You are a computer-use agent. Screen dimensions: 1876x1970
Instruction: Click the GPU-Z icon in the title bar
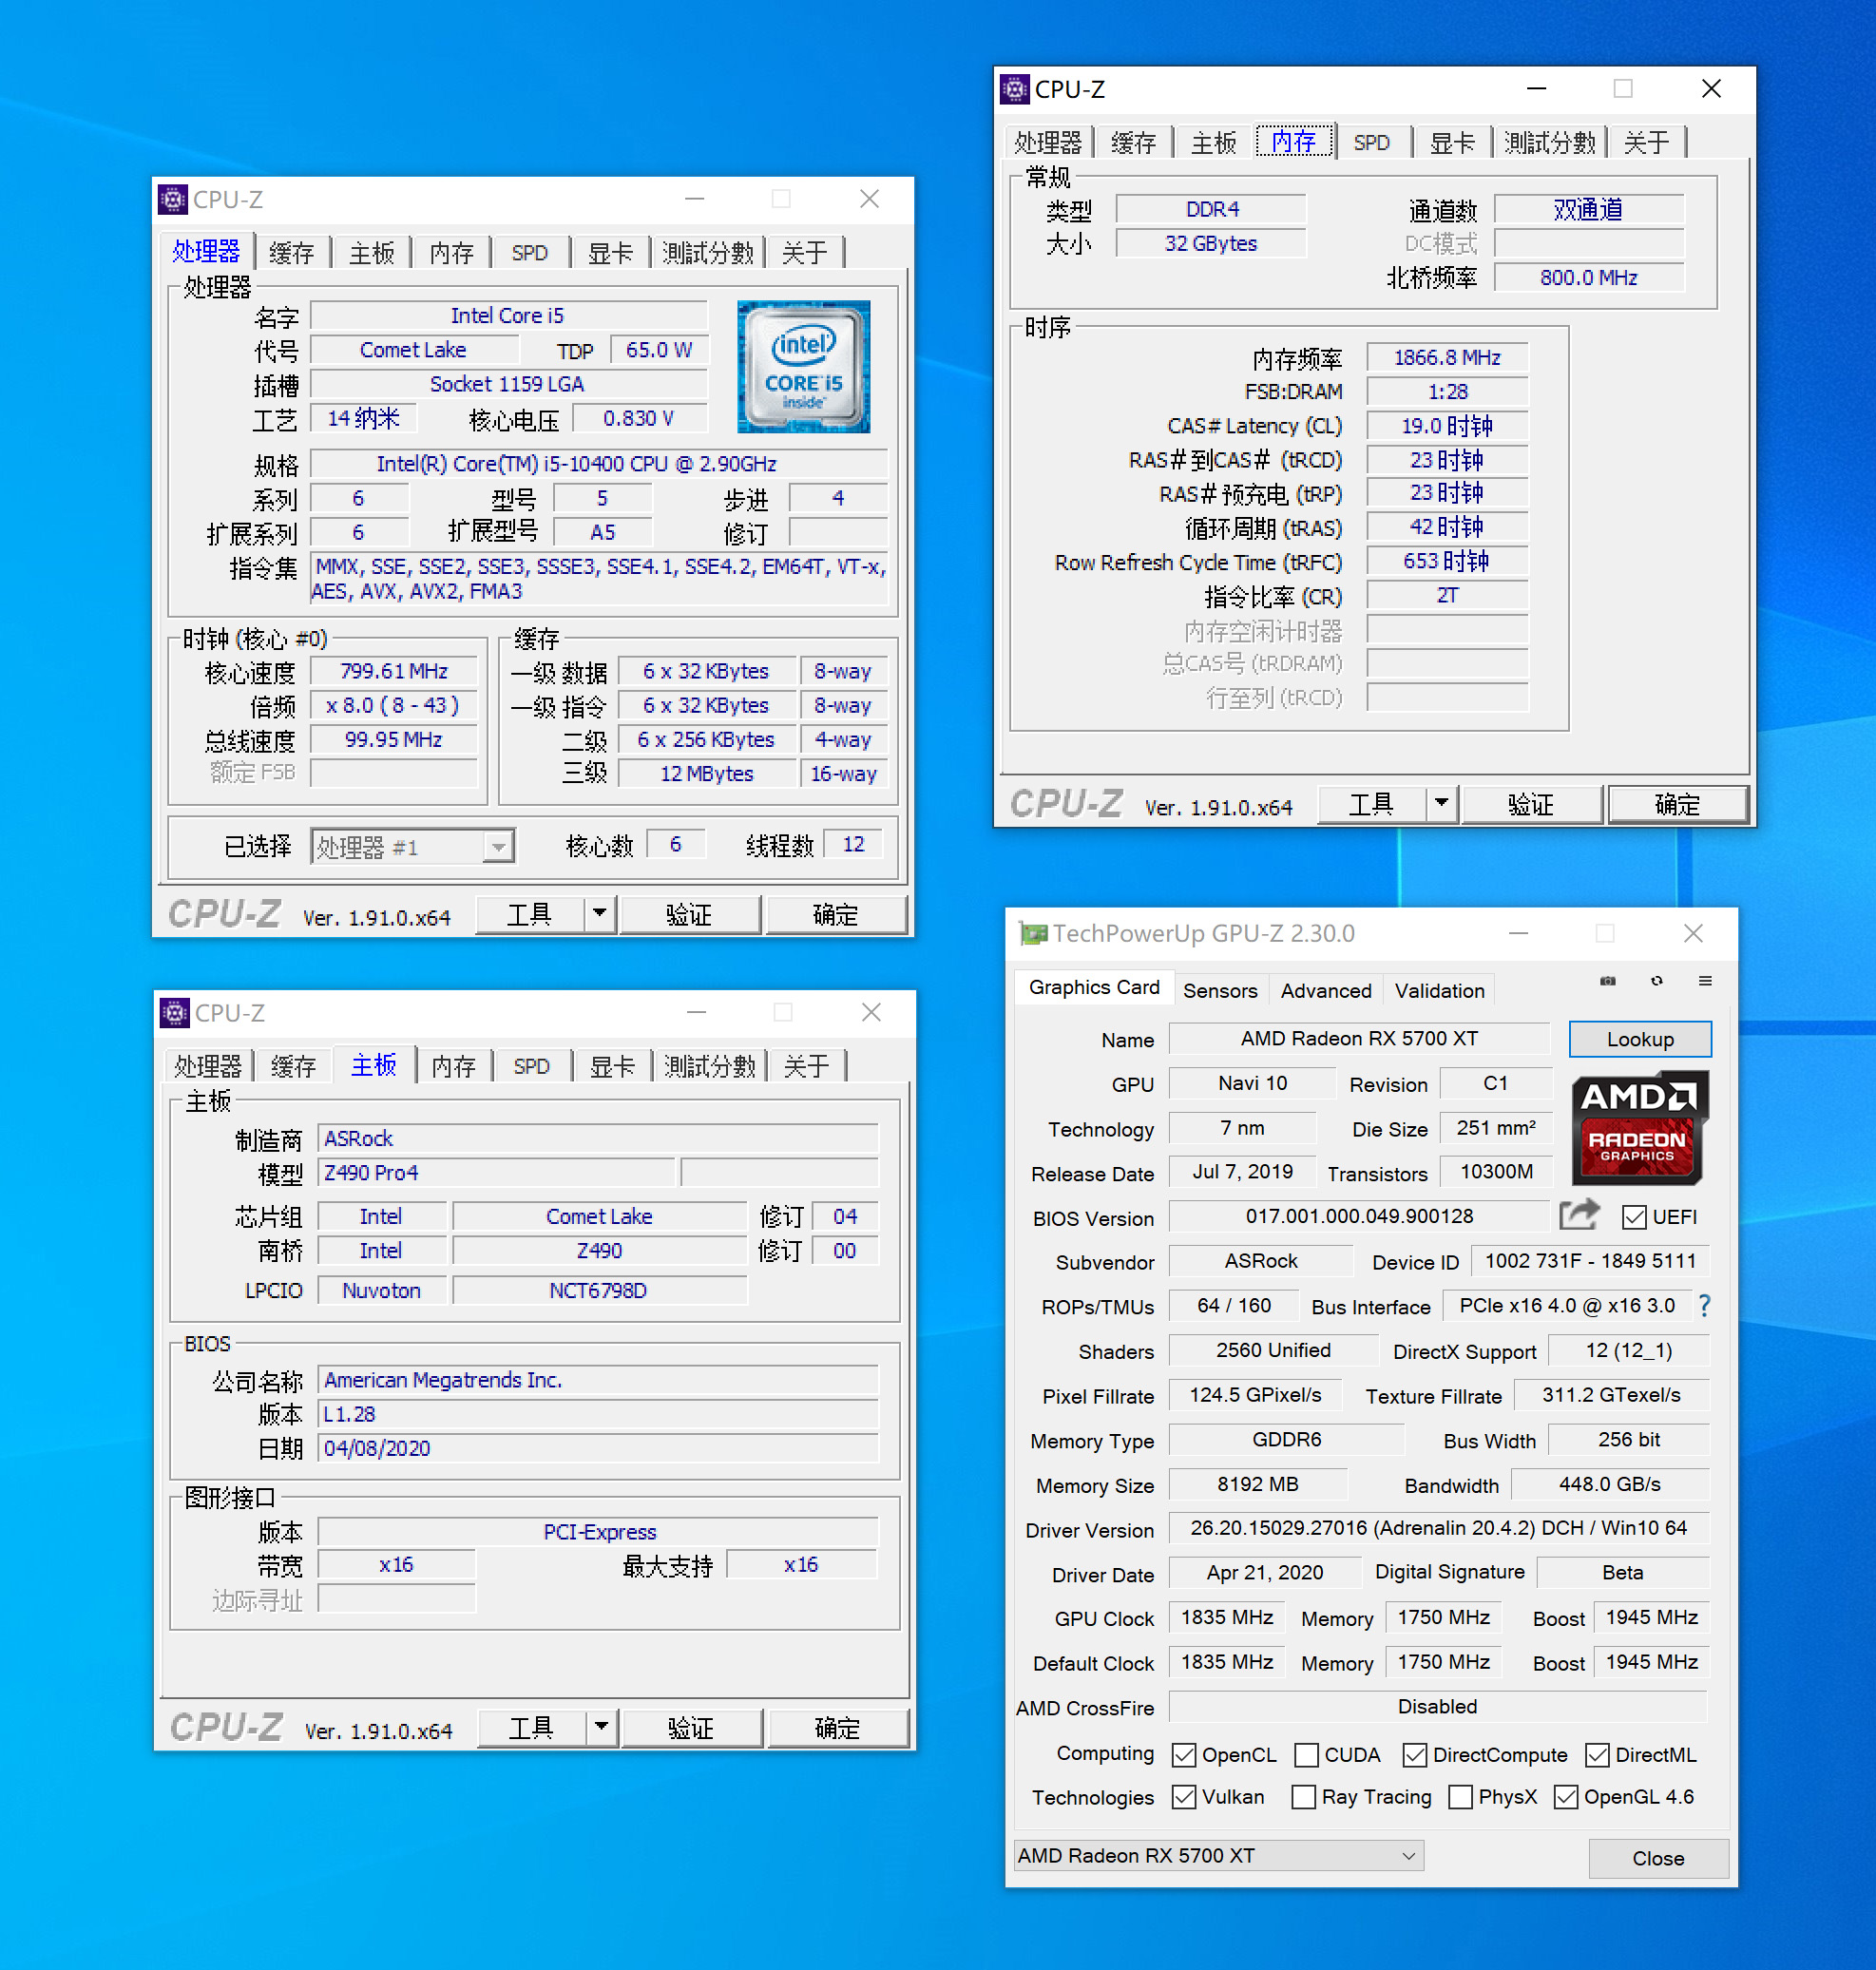(1032, 933)
